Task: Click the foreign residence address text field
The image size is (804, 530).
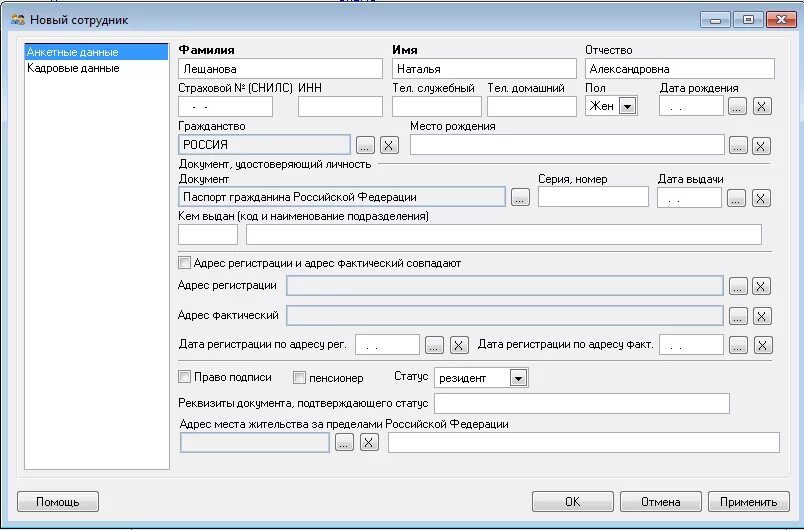Action: (584, 442)
